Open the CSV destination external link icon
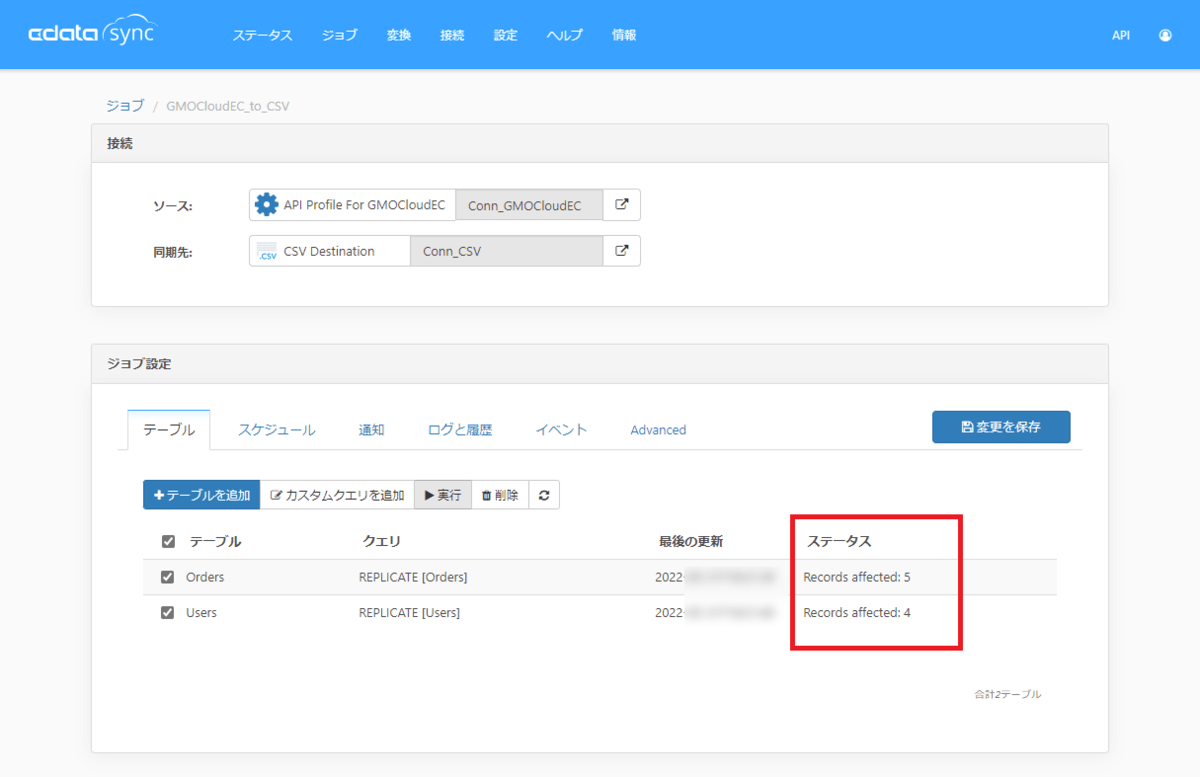The image size is (1200, 777). pyautogui.click(x=622, y=251)
